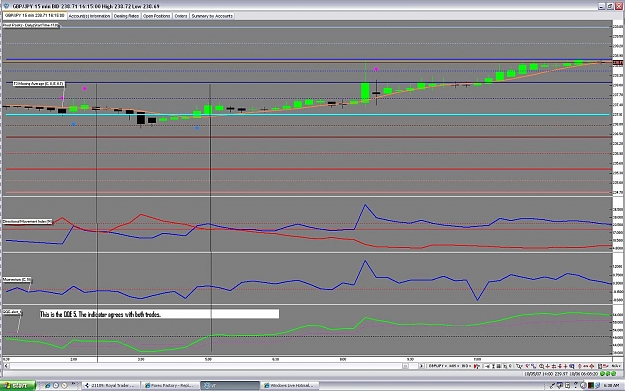Image resolution: width=625 pixels, height=391 pixels.
Task: Open the Summary by Accounts tab
Action: click(x=212, y=16)
